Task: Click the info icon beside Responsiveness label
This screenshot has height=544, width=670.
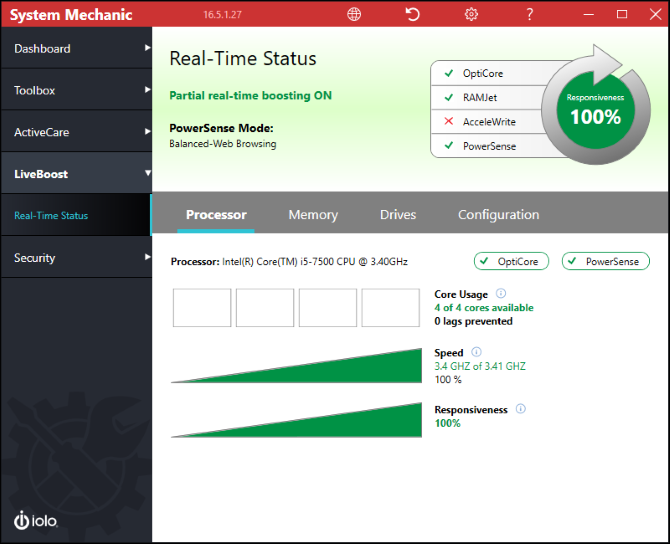Action: (x=520, y=409)
